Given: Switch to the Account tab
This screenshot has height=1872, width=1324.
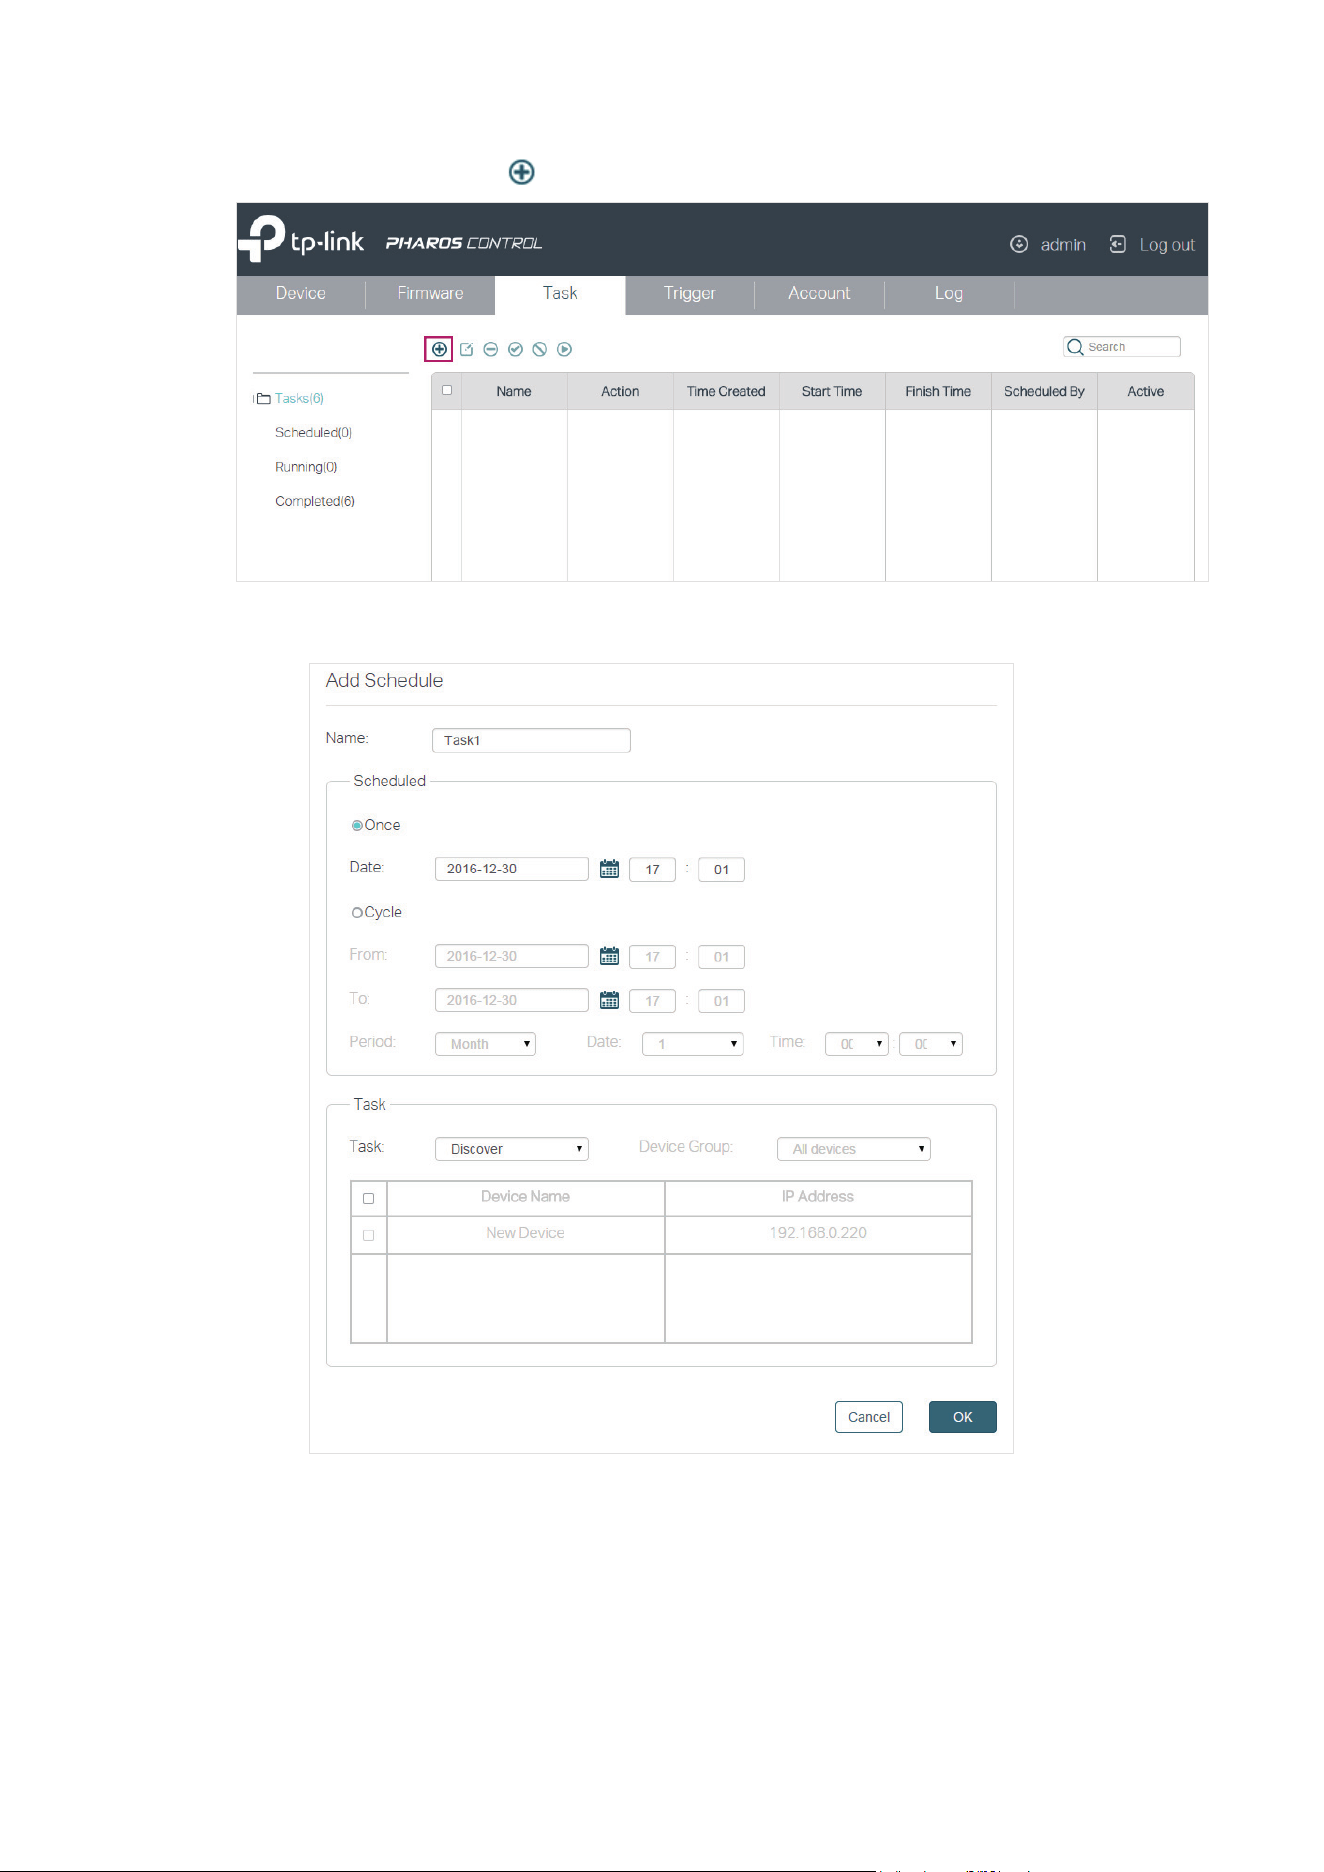Looking at the screenshot, I should point(819,293).
